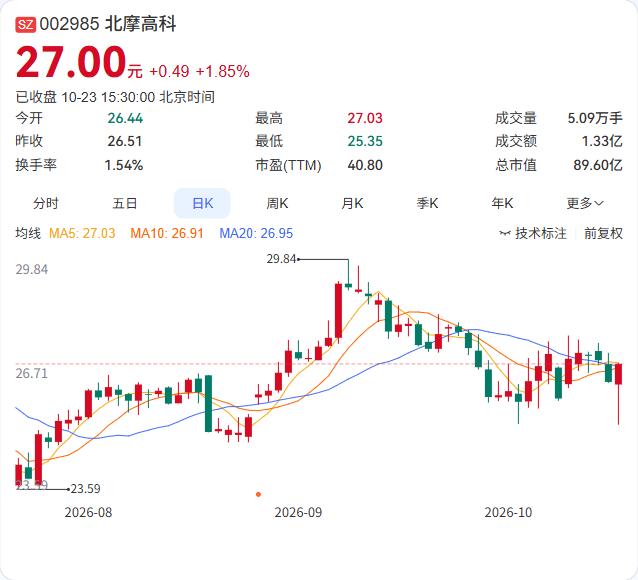Click the current price 27.00
This screenshot has width=638, height=580.
pyautogui.click(x=71, y=62)
